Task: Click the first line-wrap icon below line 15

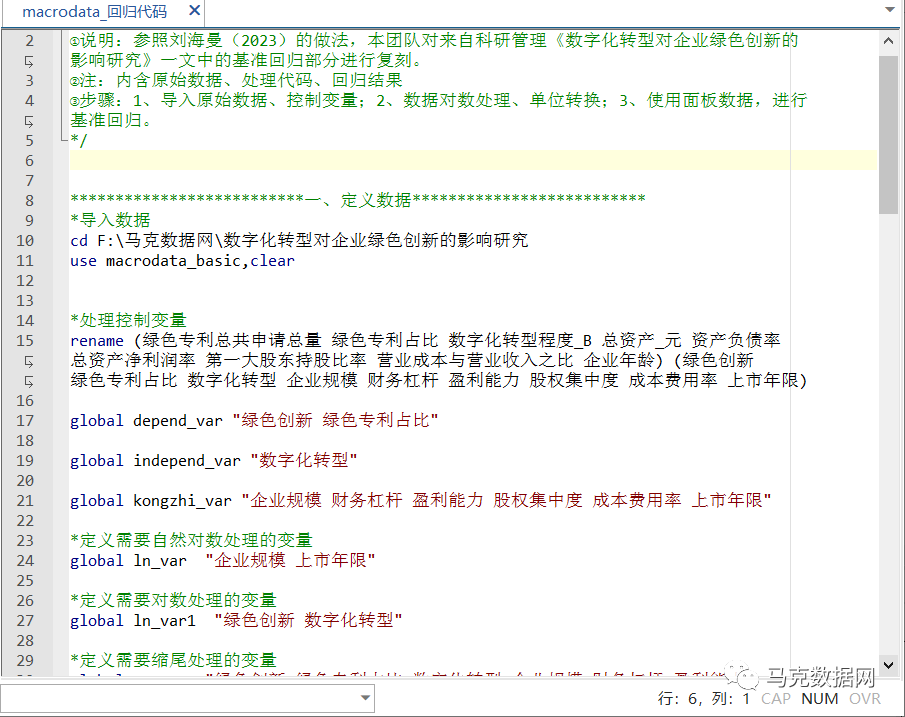Action: pos(29,361)
